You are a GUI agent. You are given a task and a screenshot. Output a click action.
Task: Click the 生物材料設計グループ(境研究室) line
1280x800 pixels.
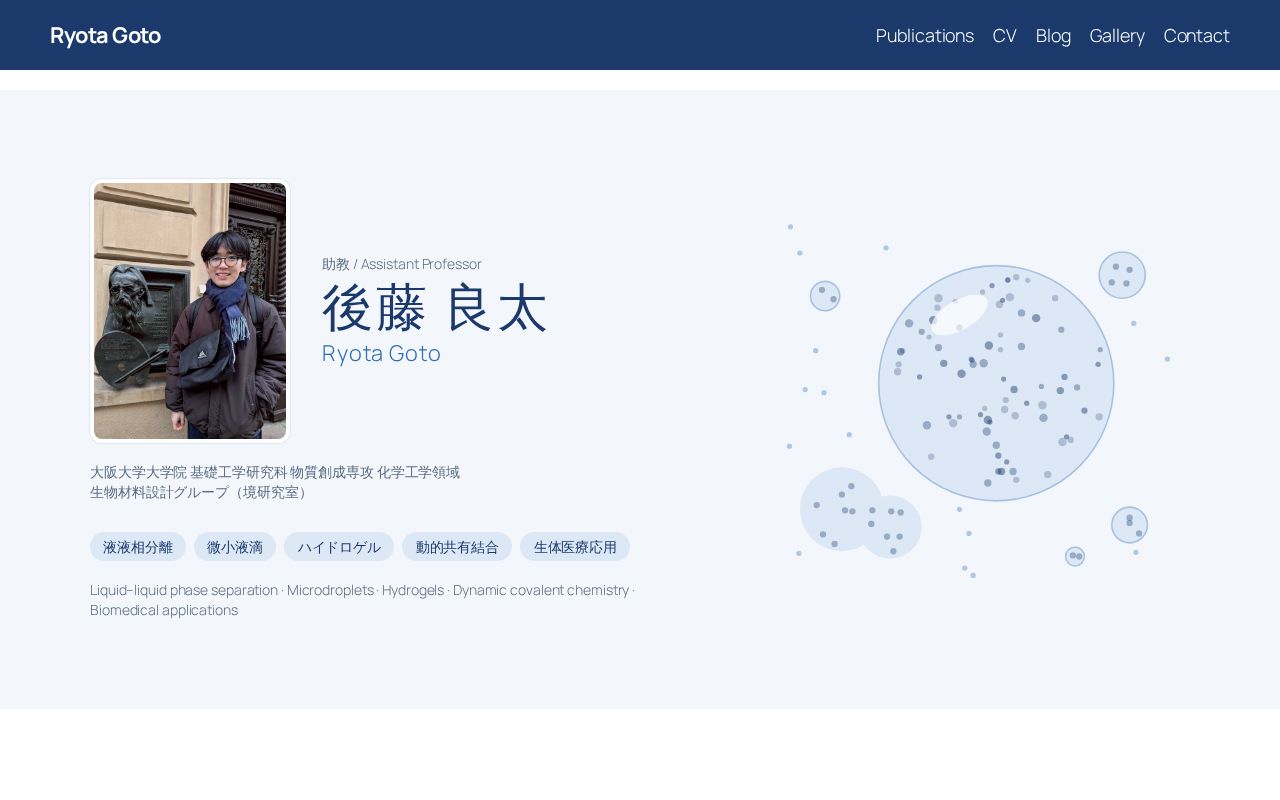pos(202,492)
